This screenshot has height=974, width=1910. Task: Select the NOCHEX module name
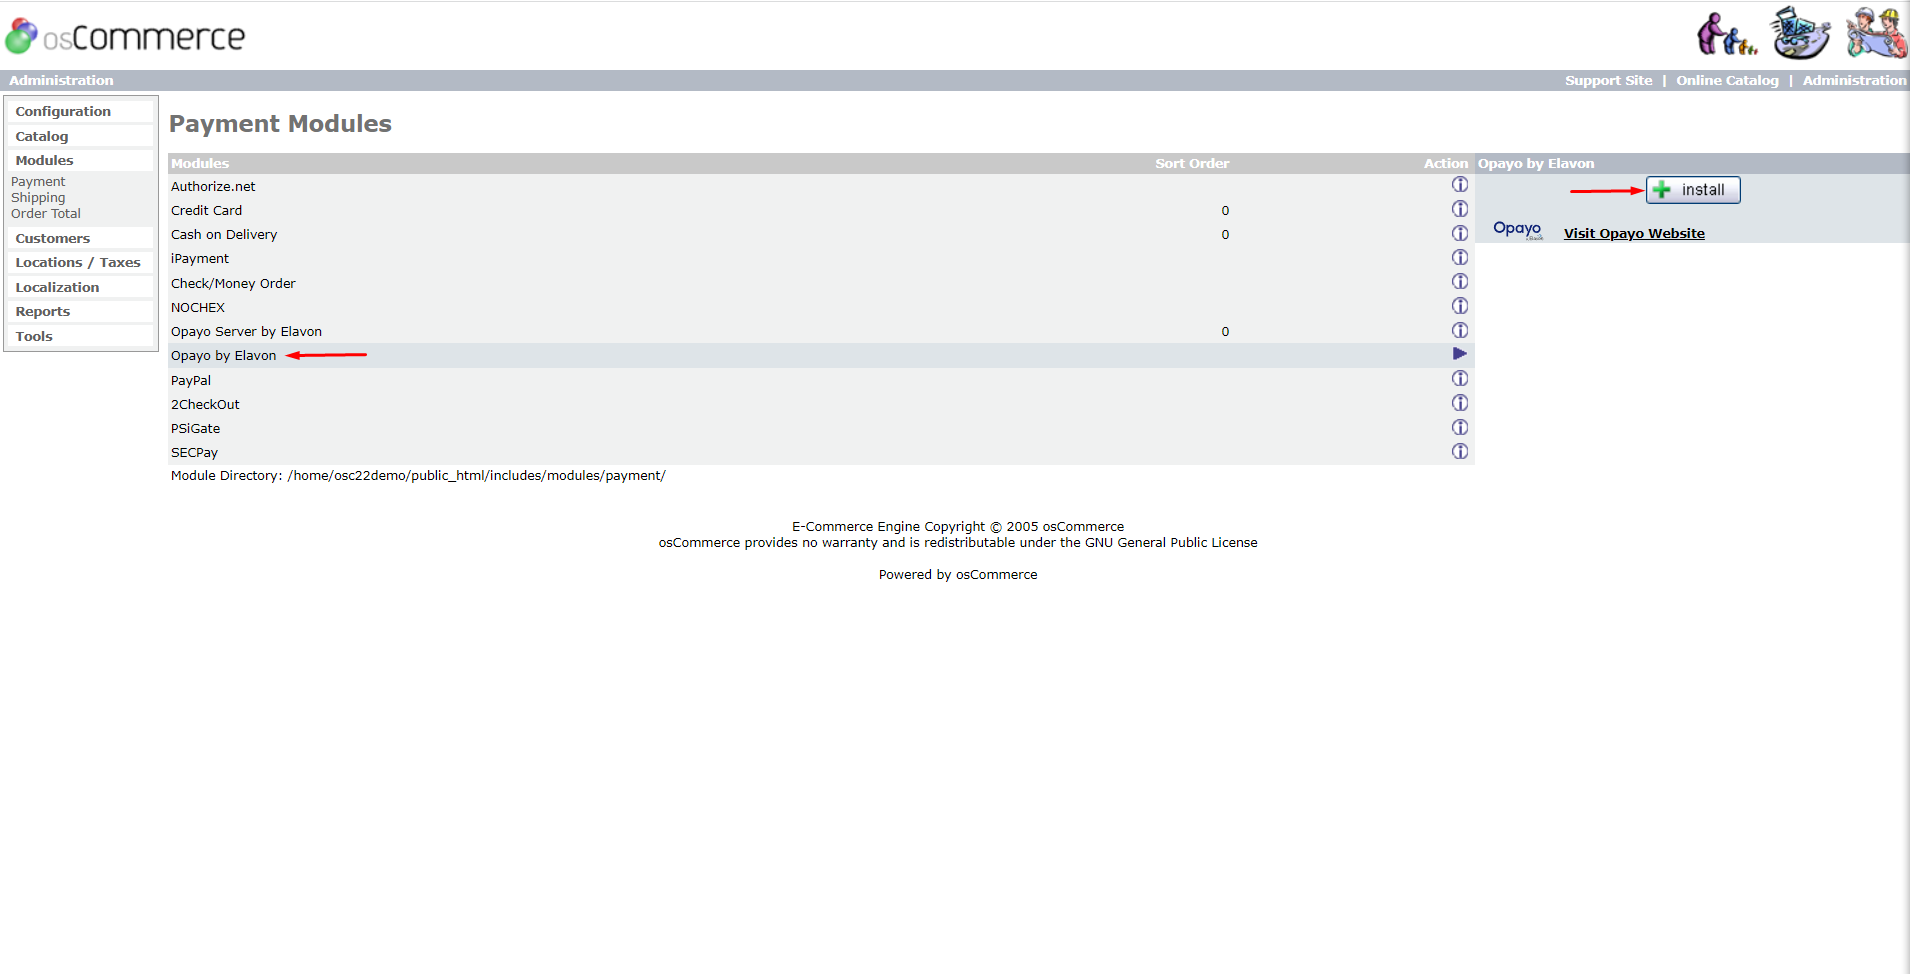click(198, 307)
